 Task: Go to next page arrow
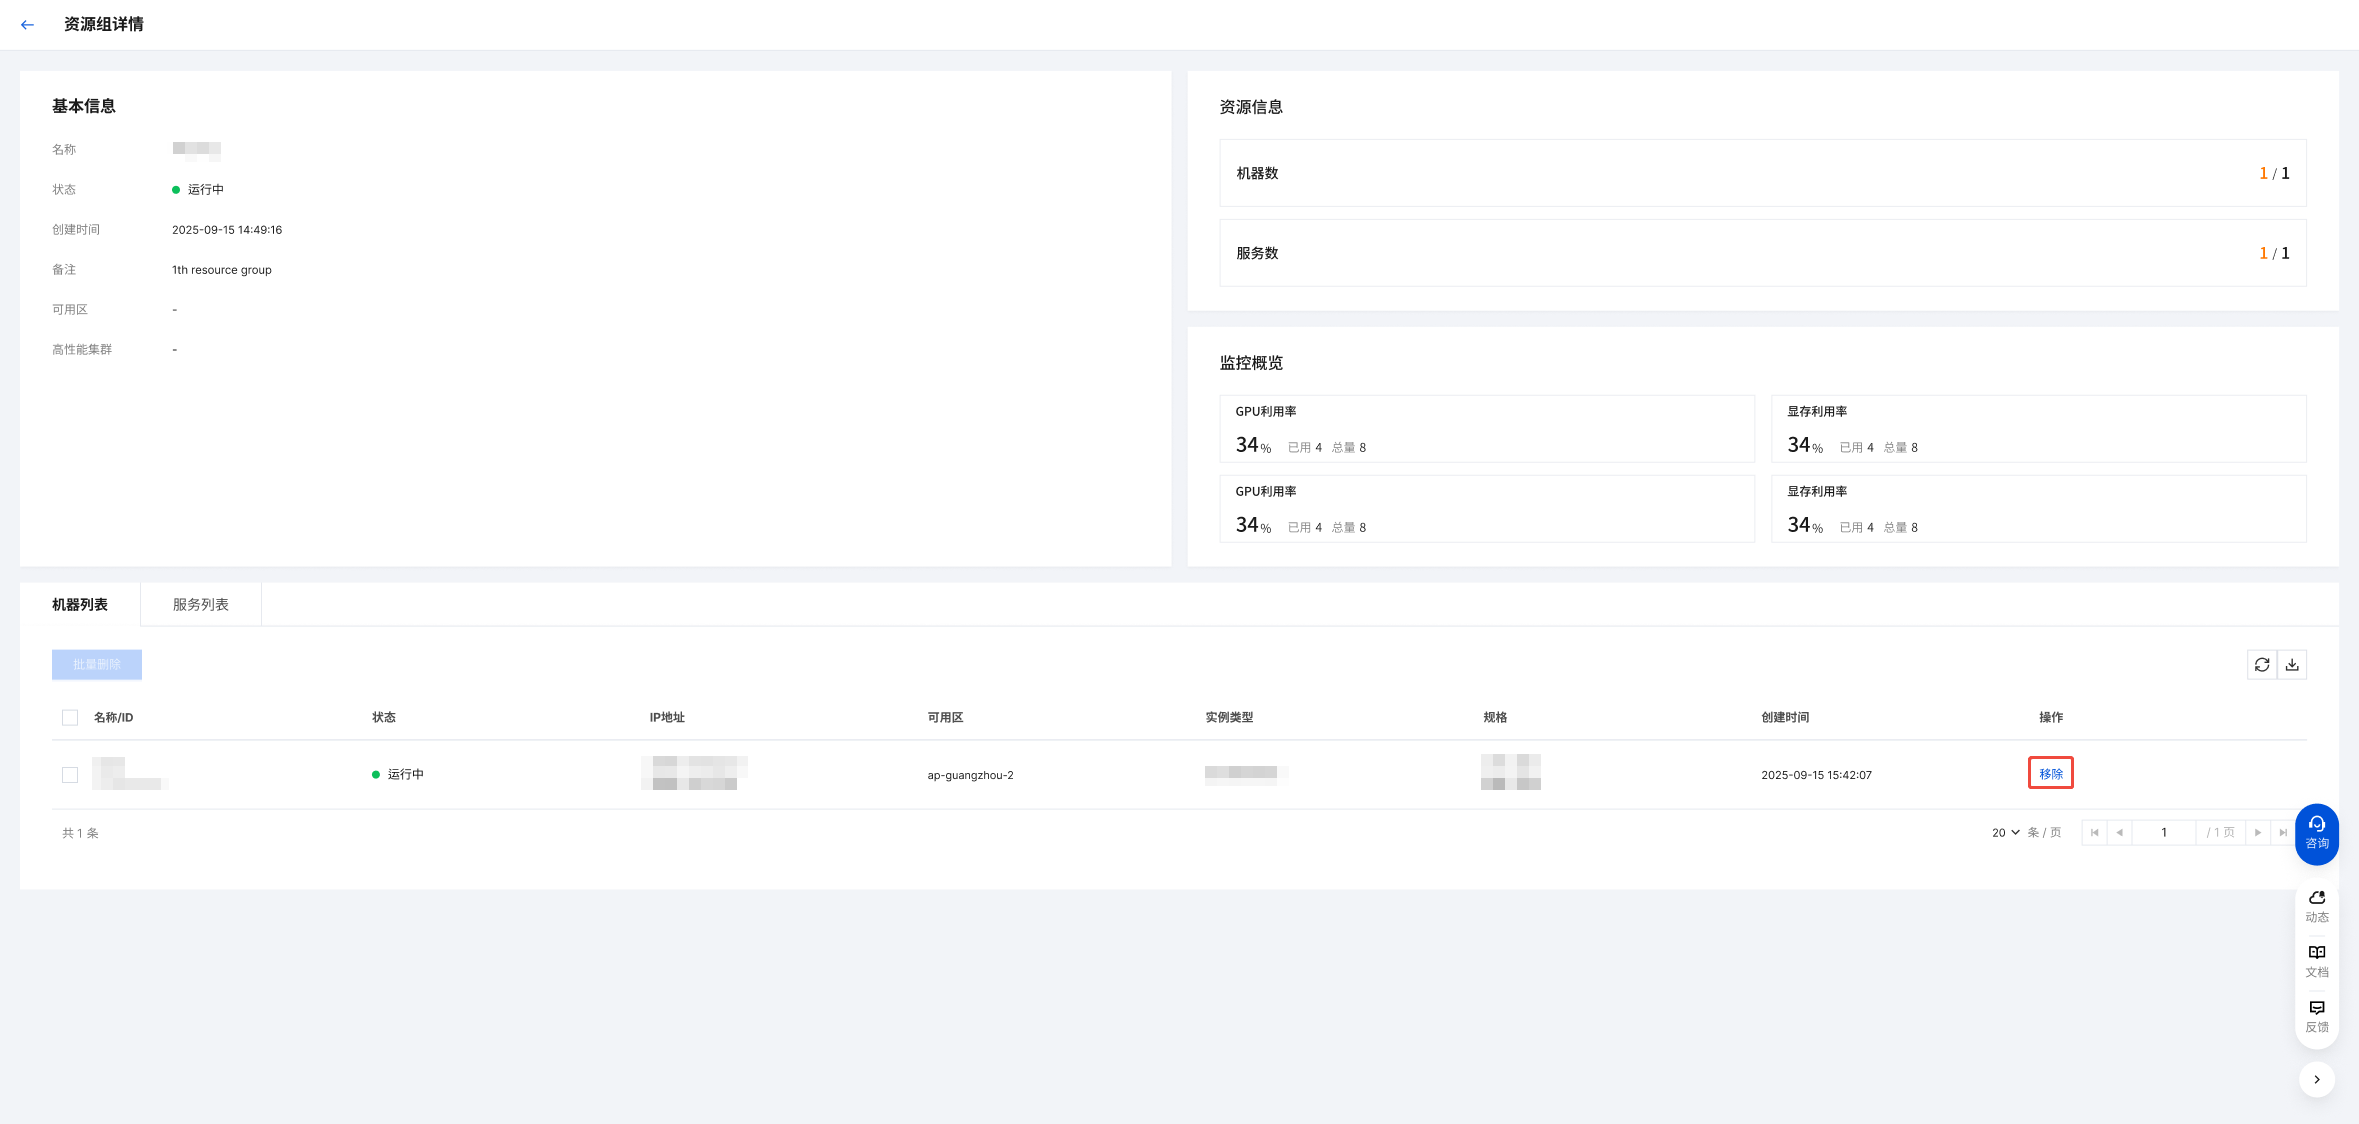click(2257, 833)
